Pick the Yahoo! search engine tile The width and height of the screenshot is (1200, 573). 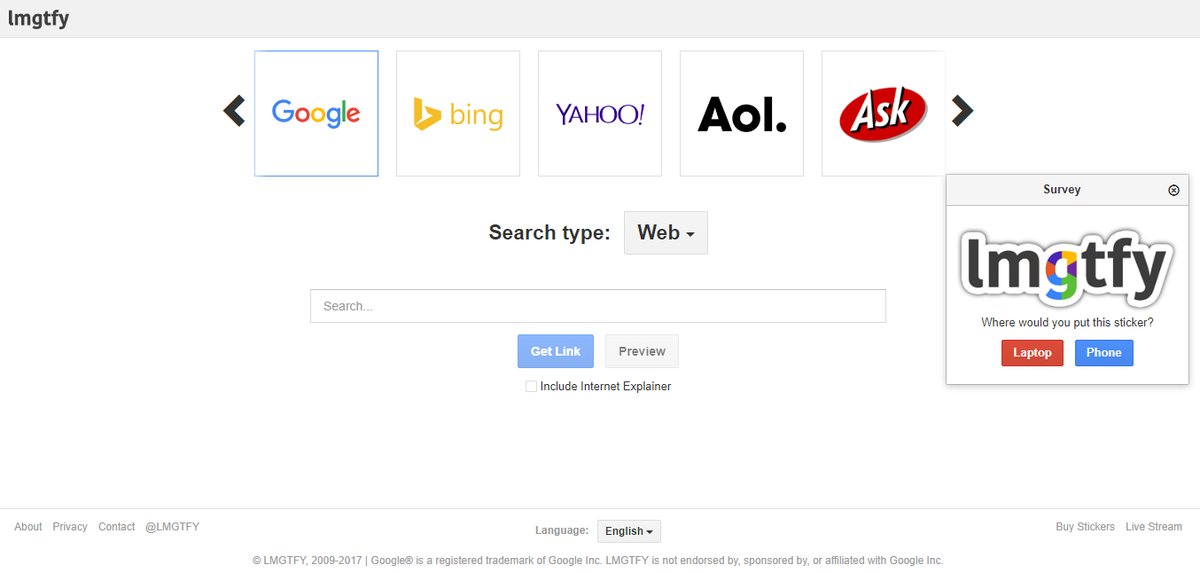(x=600, y=113)
